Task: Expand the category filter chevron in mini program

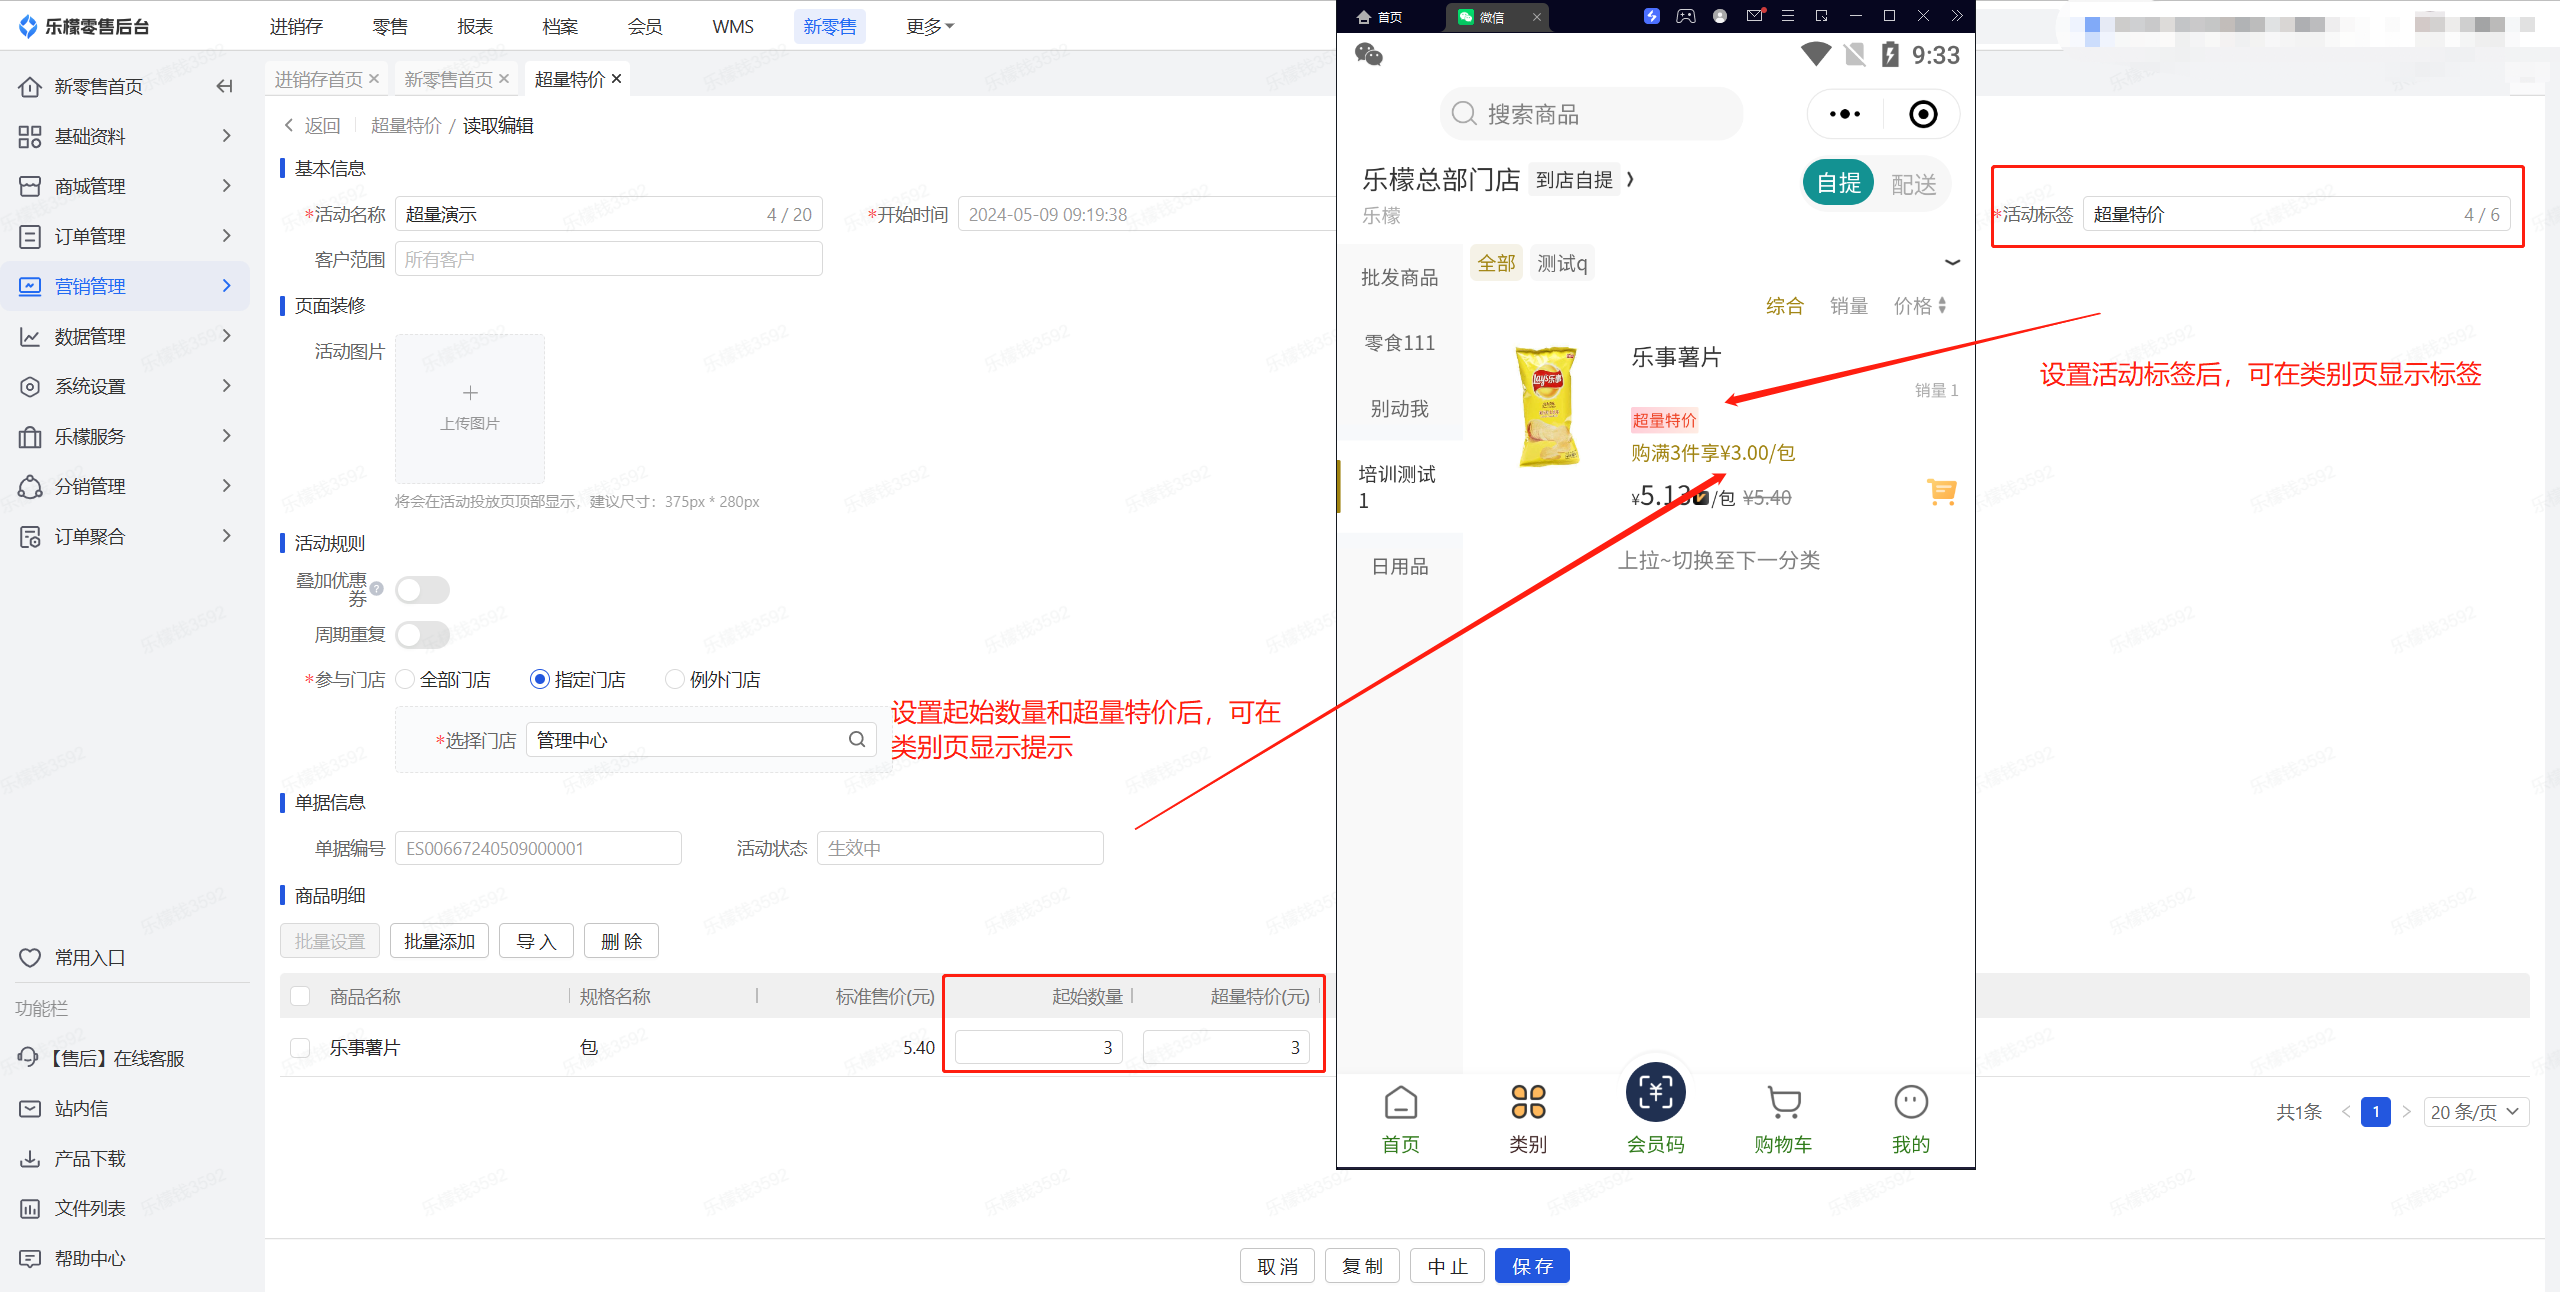Action: pyautogui.click(x=1952, y=263)
